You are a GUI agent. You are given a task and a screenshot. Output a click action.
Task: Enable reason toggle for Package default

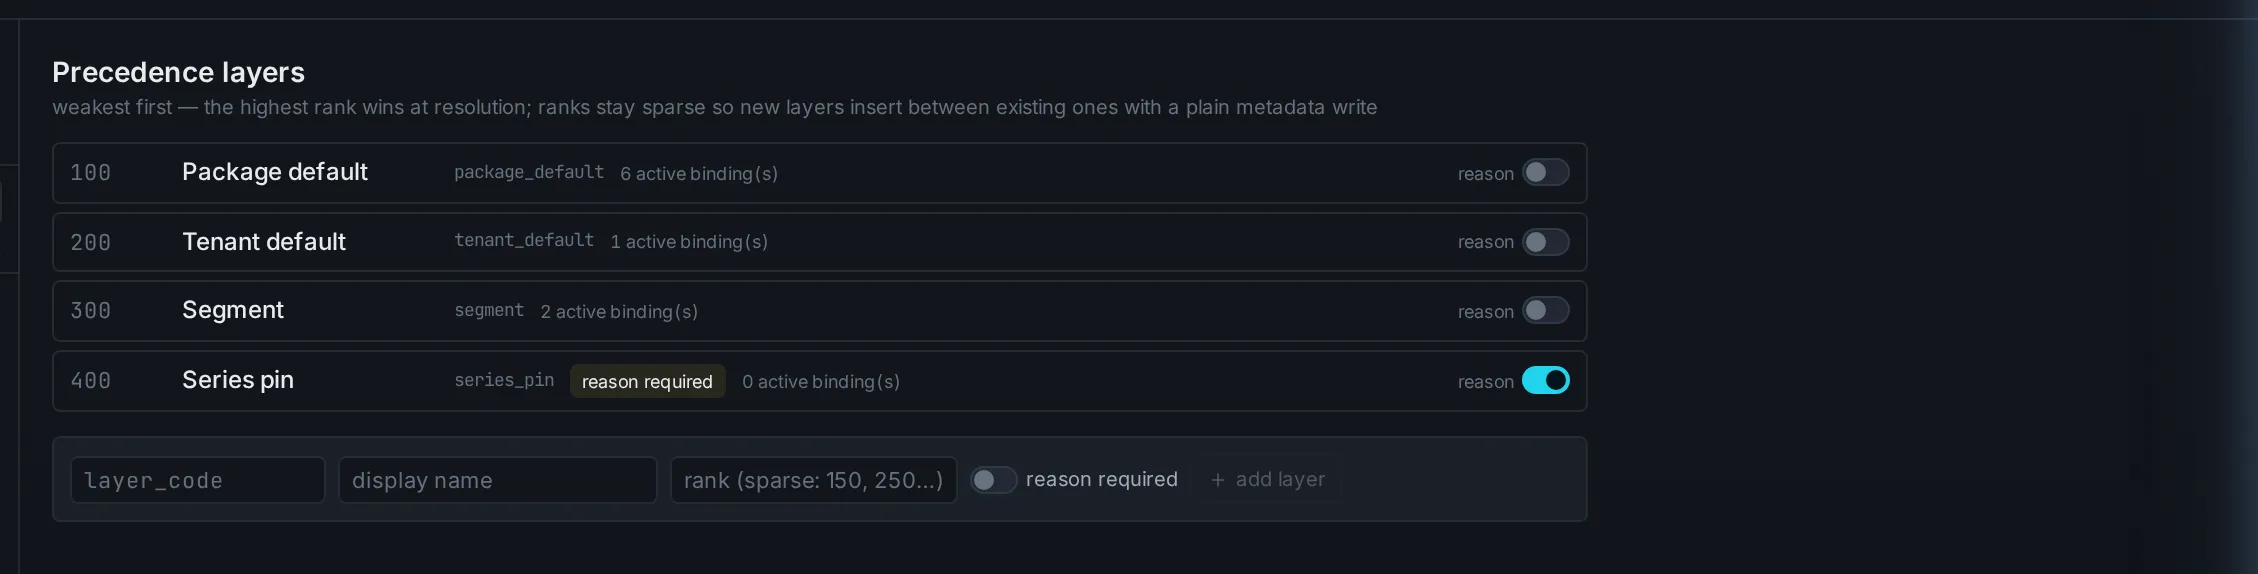[1545, 172]
